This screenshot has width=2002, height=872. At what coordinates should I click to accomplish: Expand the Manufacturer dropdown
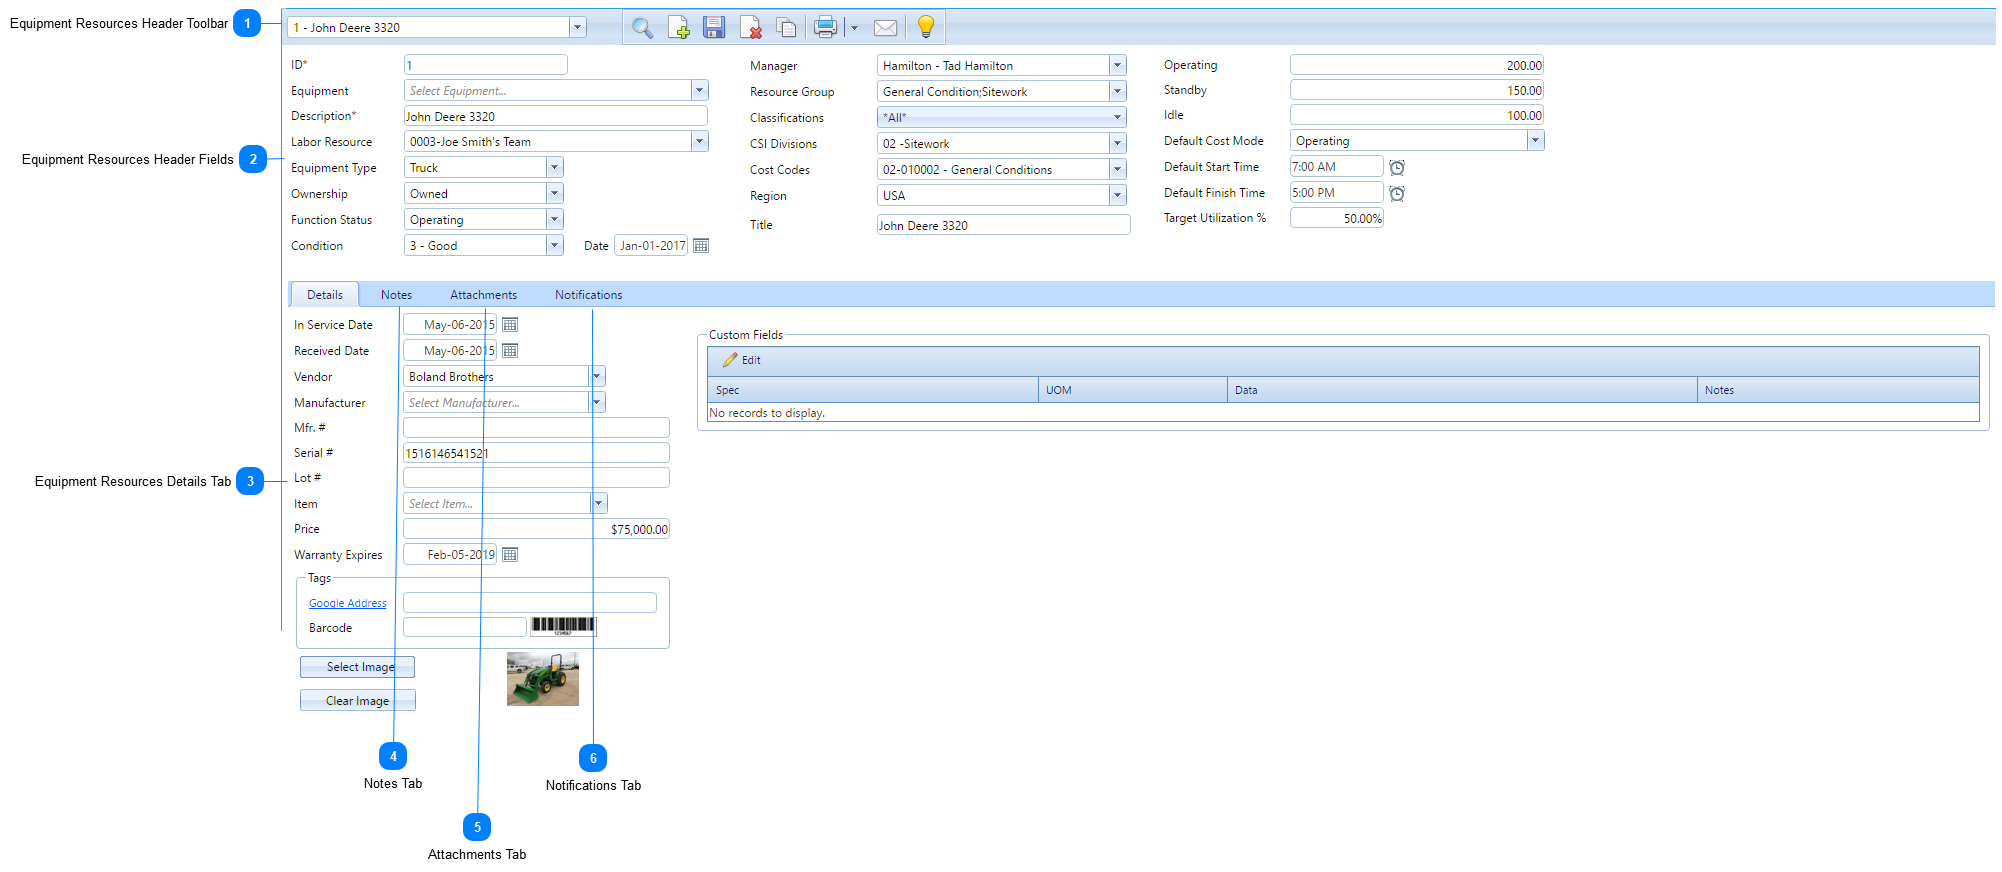point(597,403)
